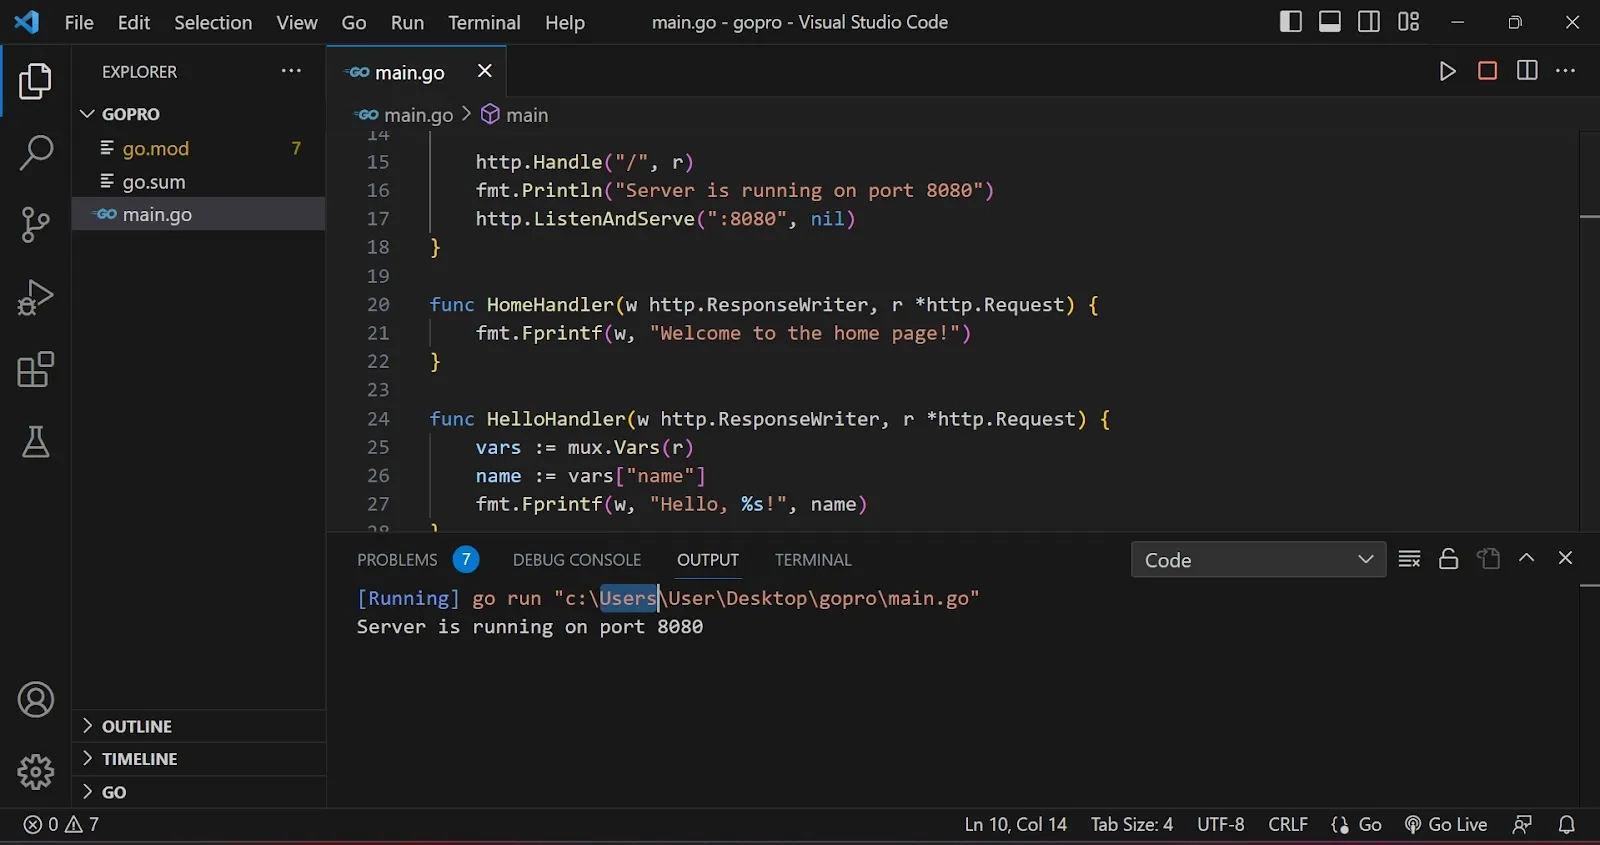
Task: Change Tab Size: 4 indentation setting
Action: click(1132, 825)
